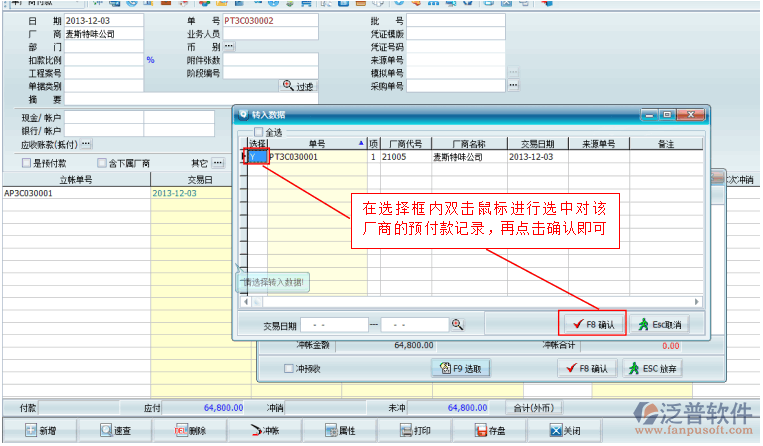Click the 附件张数 input field
Screen dimensions: 763x446
point(271,60)
